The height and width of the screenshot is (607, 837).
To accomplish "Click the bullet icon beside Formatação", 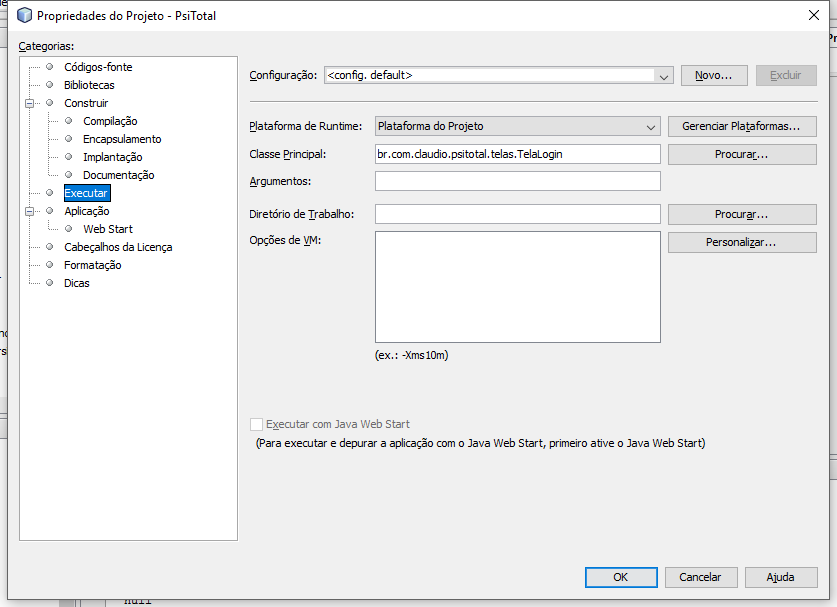I will (x=50, y=264).
